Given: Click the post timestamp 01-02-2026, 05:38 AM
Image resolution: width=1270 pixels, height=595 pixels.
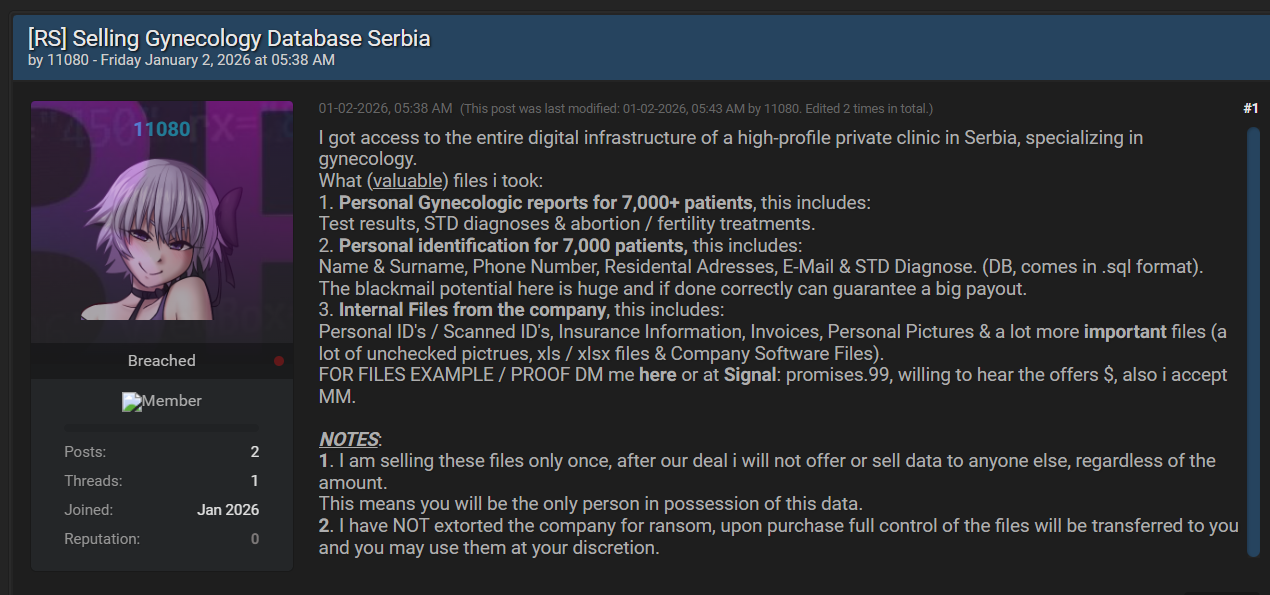Looking at the screenshot, I should tap(386, 108).
